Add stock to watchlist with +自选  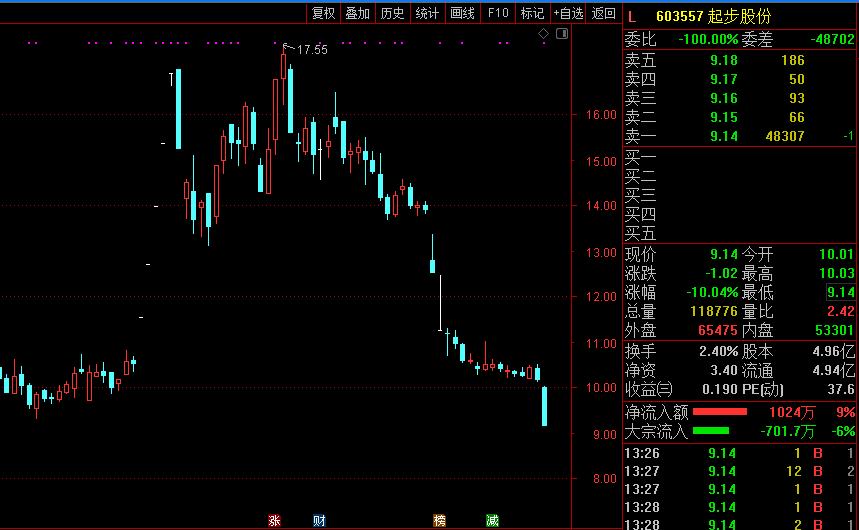[x=567, y=13]
